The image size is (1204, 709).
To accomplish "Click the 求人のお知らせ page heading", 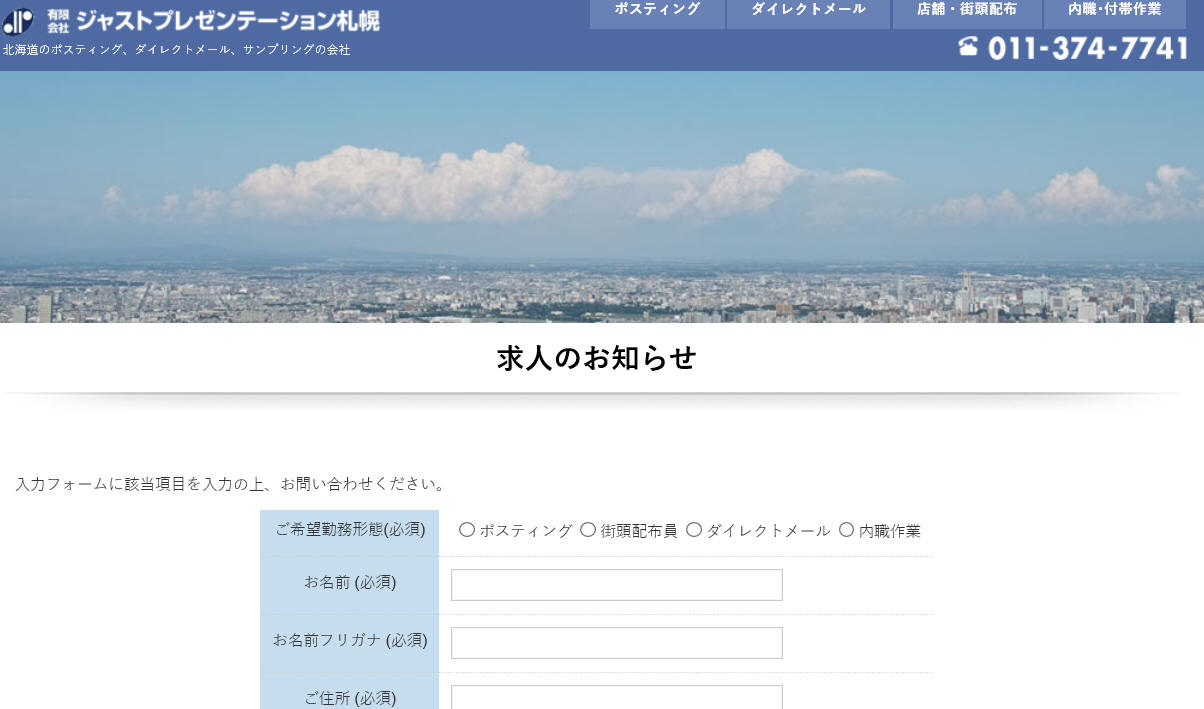I will pyautogui.click(x=596, y=358).
